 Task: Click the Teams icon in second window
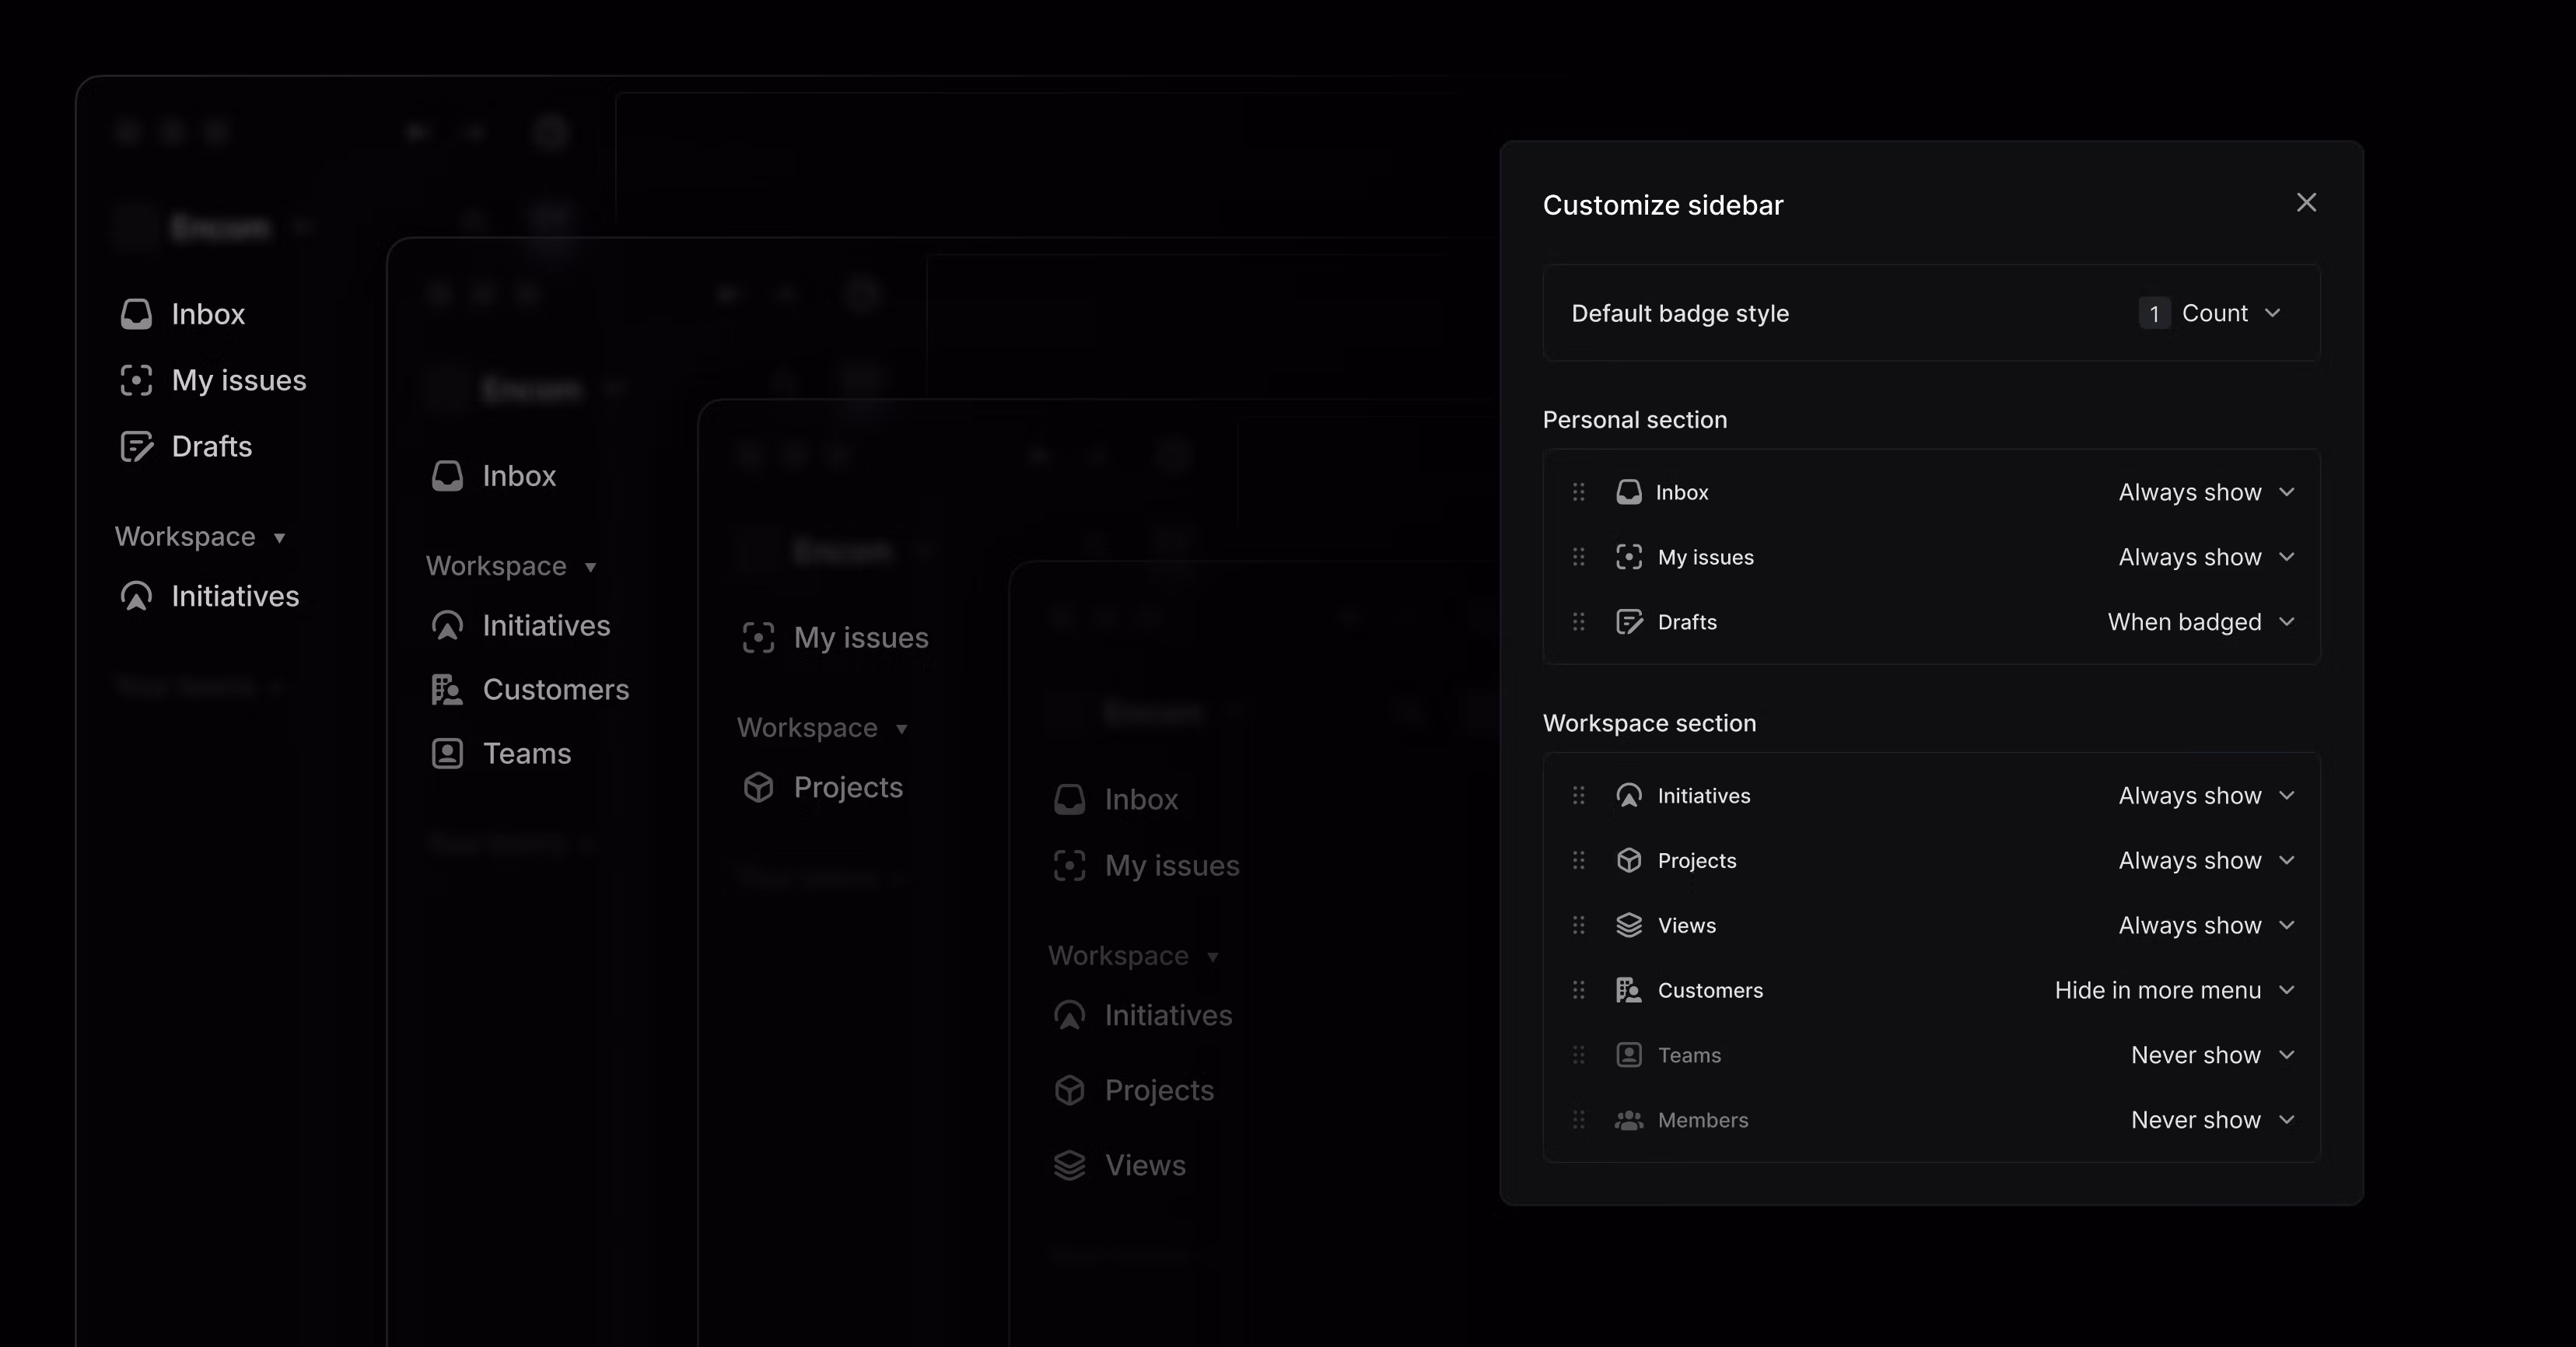click(x=447, y=754)
